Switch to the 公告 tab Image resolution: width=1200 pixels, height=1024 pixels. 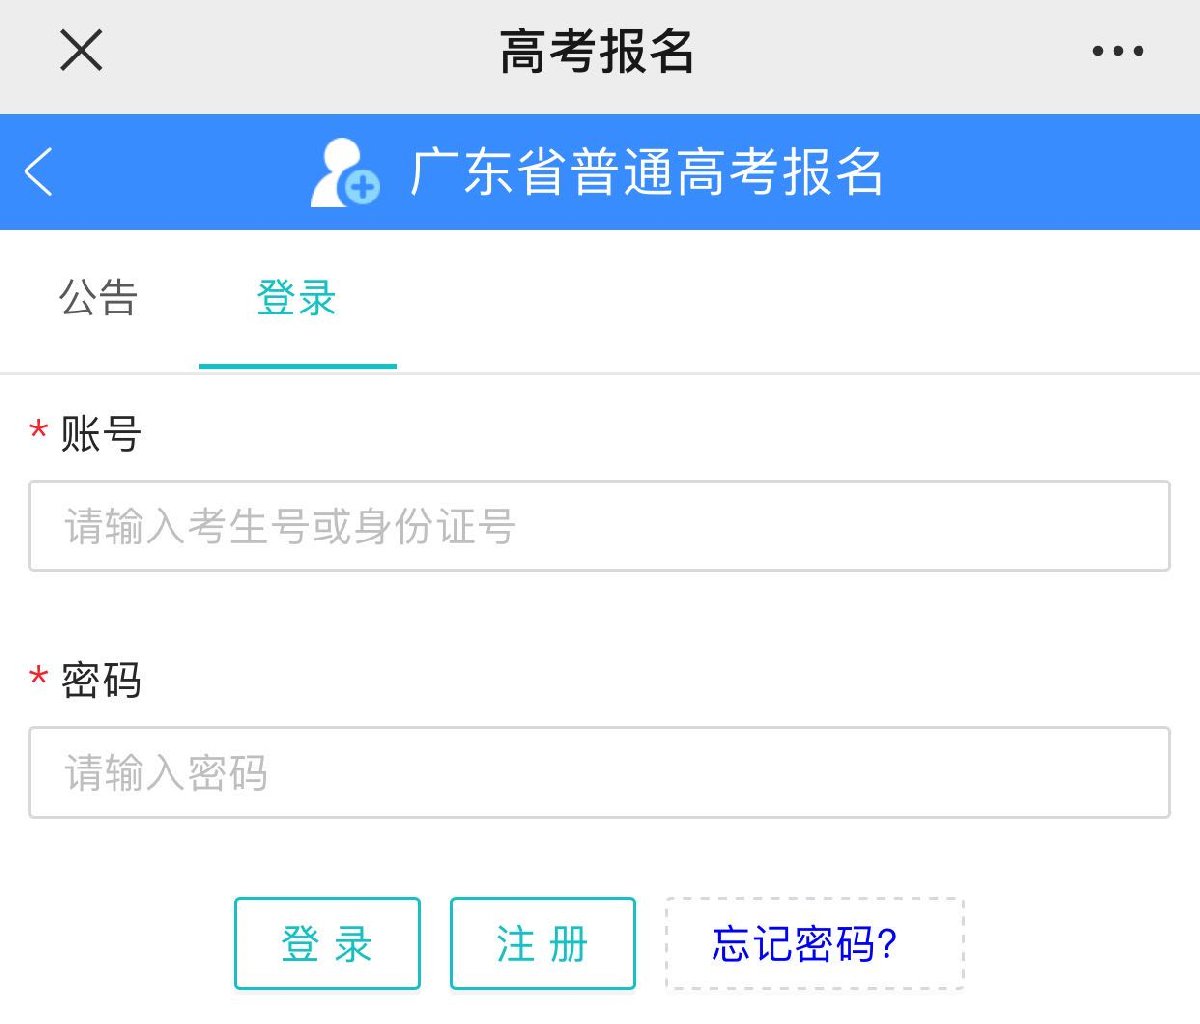(98, 298)
